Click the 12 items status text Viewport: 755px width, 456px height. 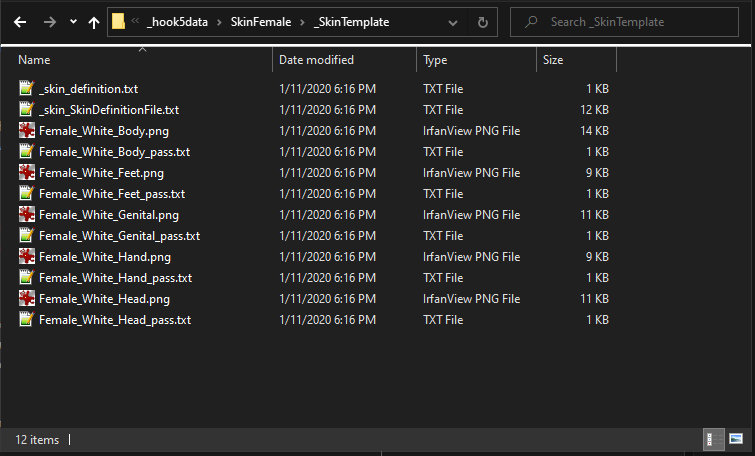(37, 440)
